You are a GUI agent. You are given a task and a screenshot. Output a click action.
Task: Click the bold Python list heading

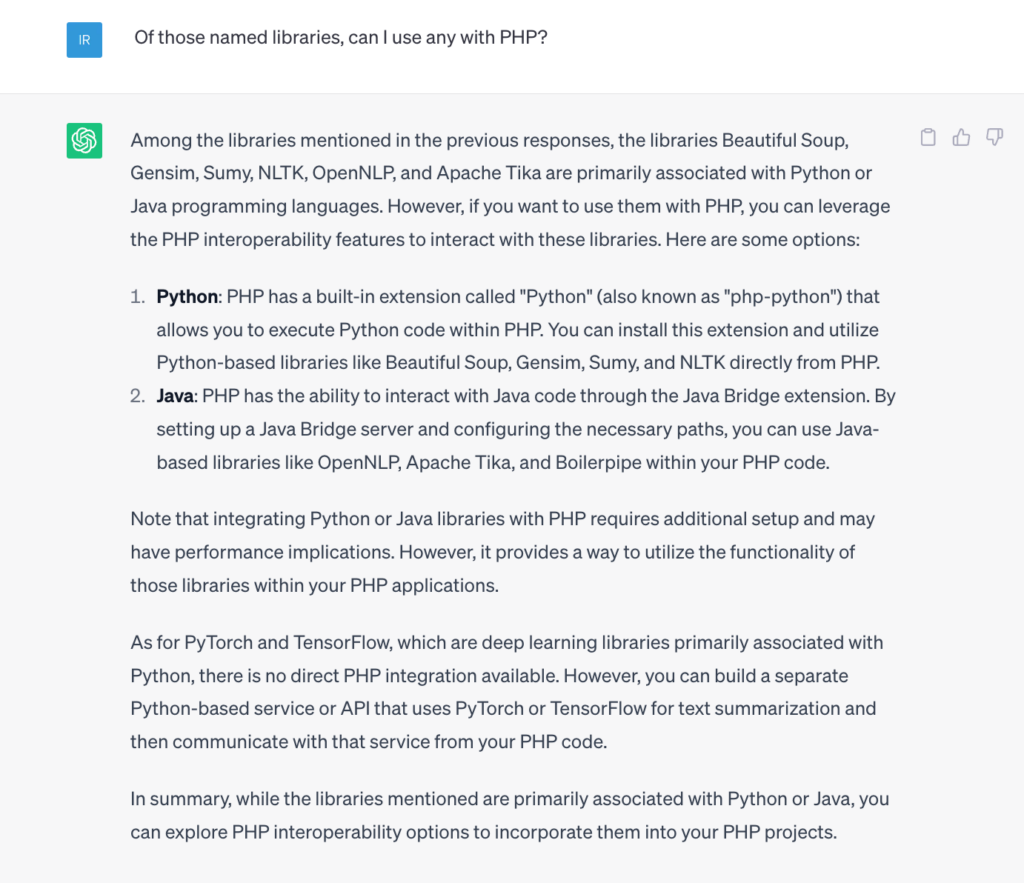click(x=187, y=297)
